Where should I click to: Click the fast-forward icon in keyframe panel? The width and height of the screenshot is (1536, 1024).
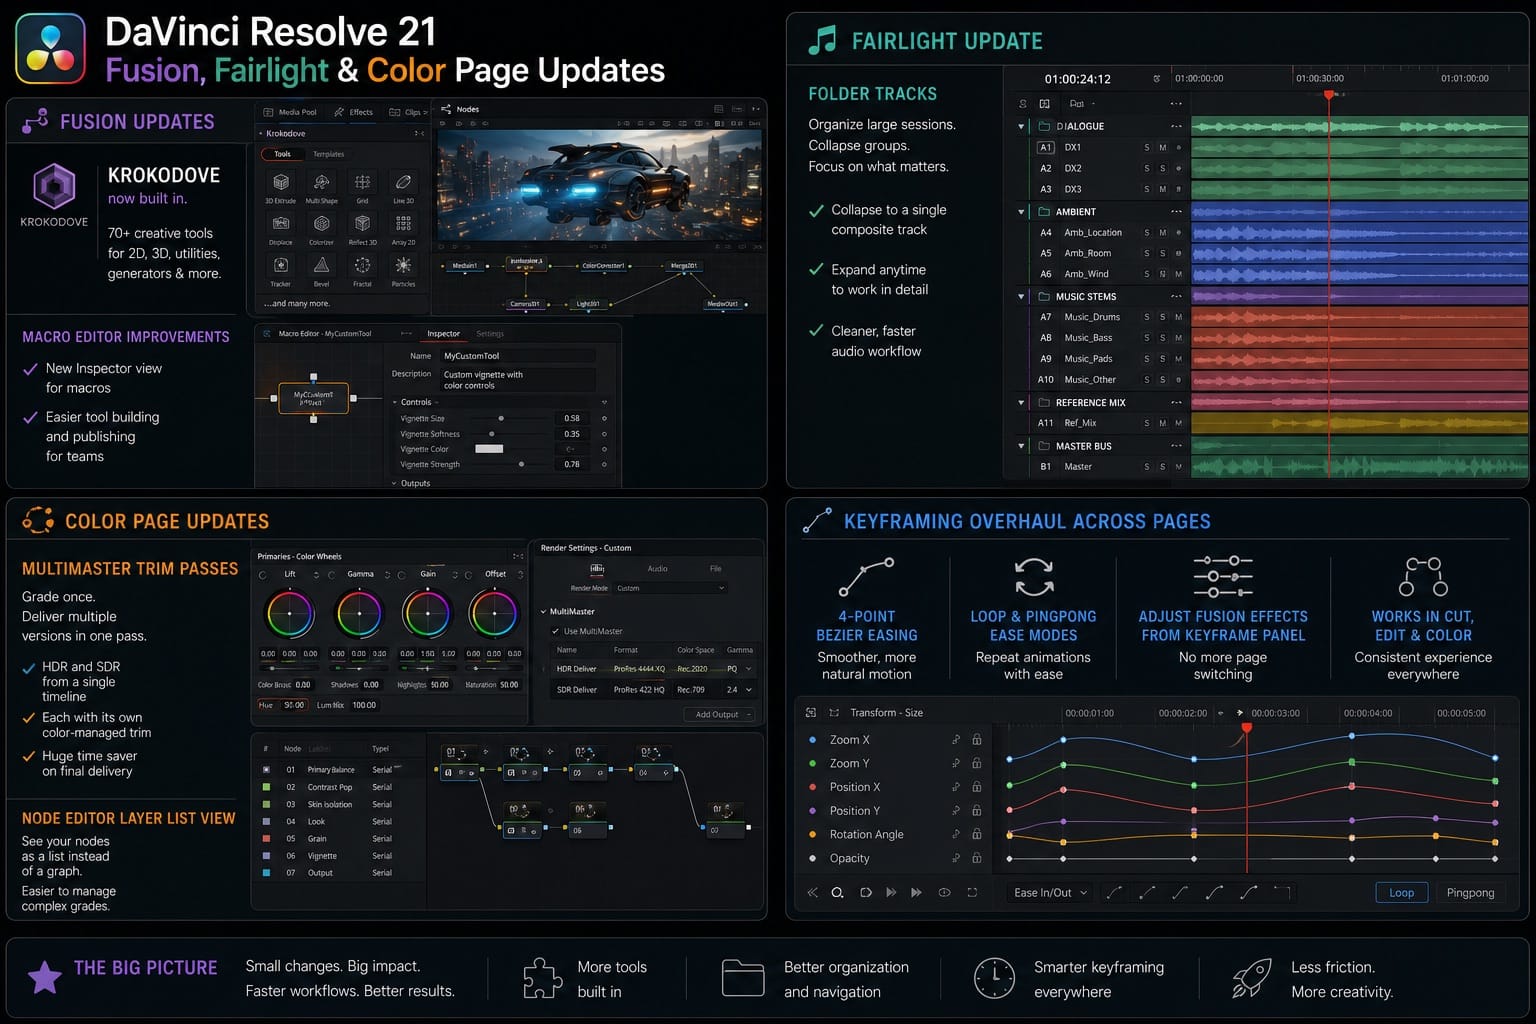[x=916, y=892]
